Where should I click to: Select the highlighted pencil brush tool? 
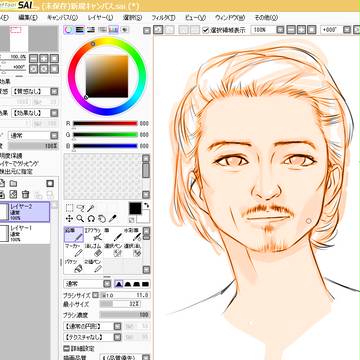tap(74, 235)
